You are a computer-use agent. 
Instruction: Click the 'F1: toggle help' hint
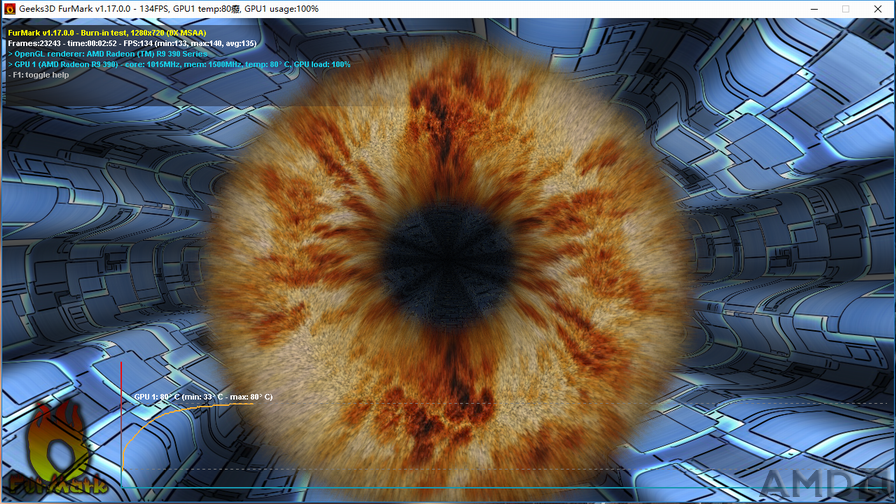coord(38,75)
